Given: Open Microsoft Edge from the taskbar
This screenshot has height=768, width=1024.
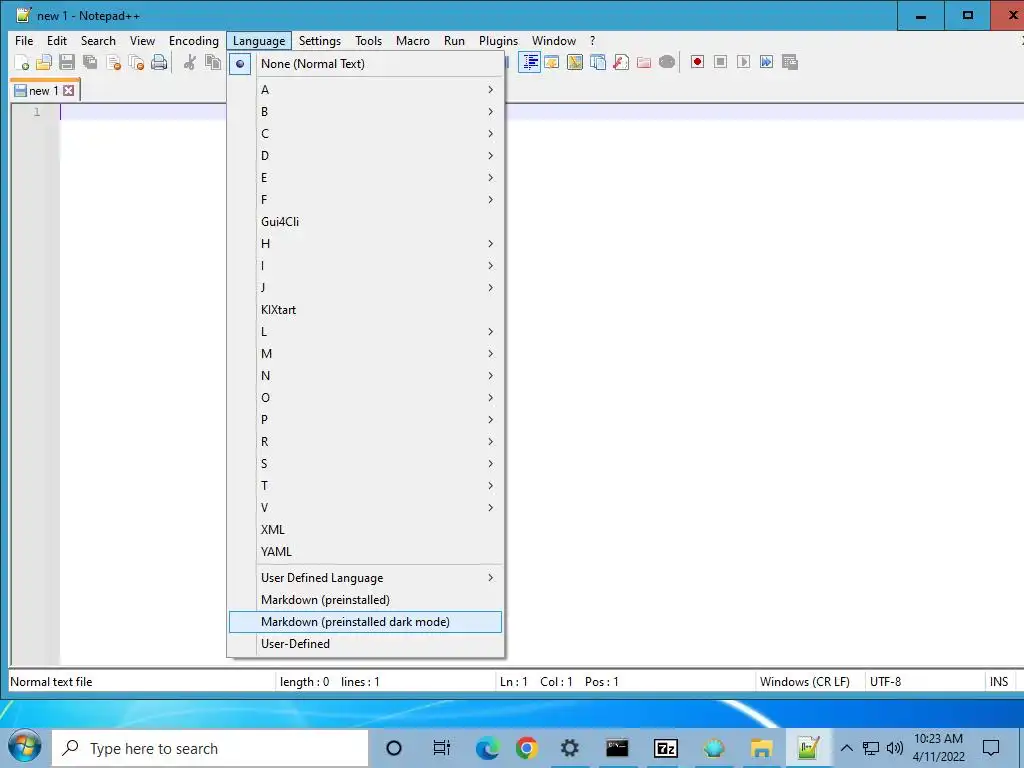Looking at the screenshot, I should 487,748.
